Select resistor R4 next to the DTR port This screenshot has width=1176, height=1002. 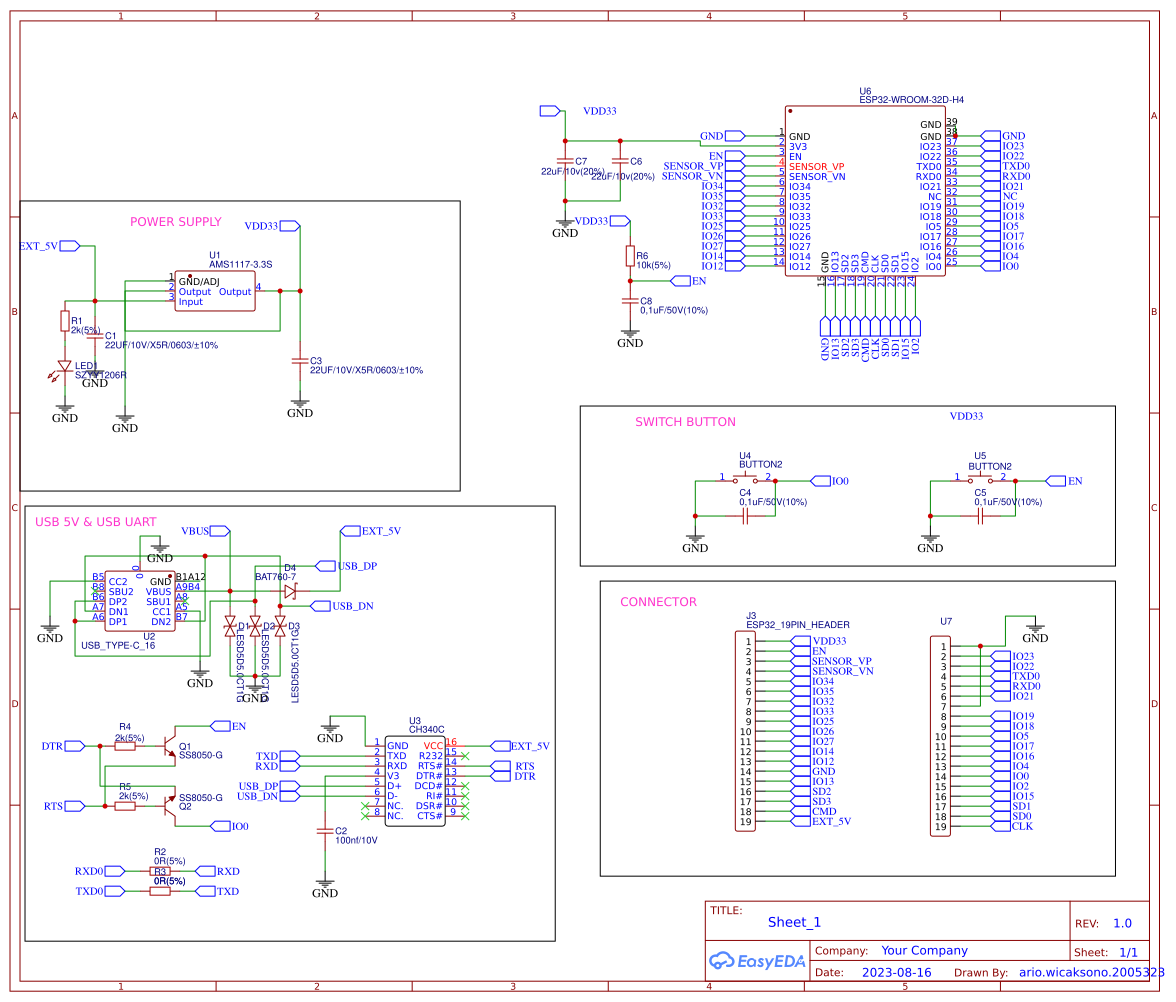(x=125, y=746)
